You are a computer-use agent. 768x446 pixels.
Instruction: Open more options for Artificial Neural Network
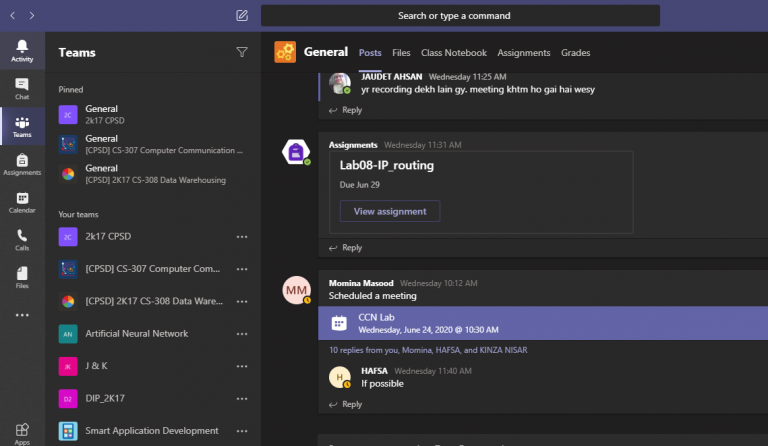242,333
